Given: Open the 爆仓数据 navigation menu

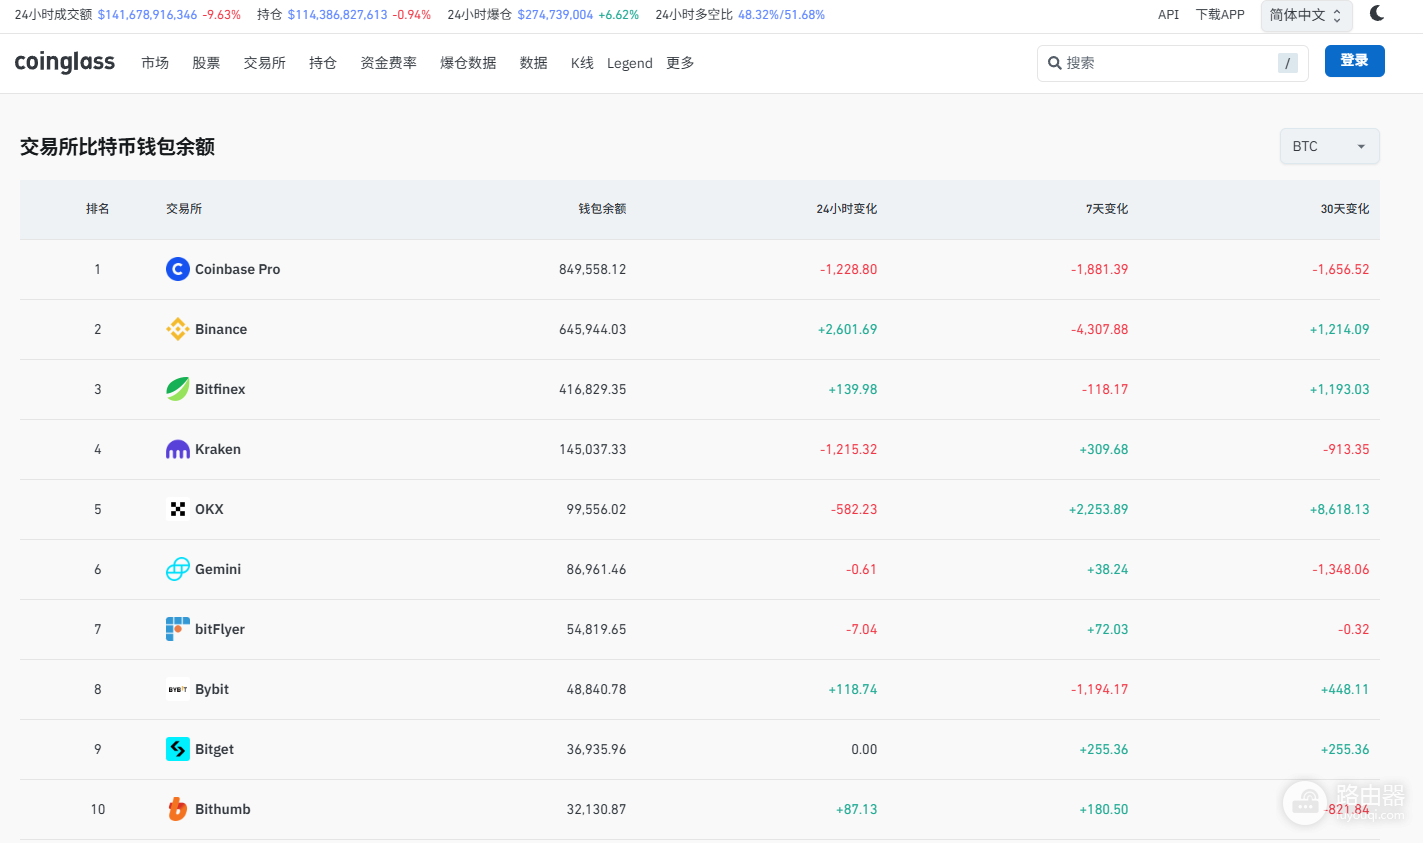Looking at the screenshot, I should click(468, 63).
